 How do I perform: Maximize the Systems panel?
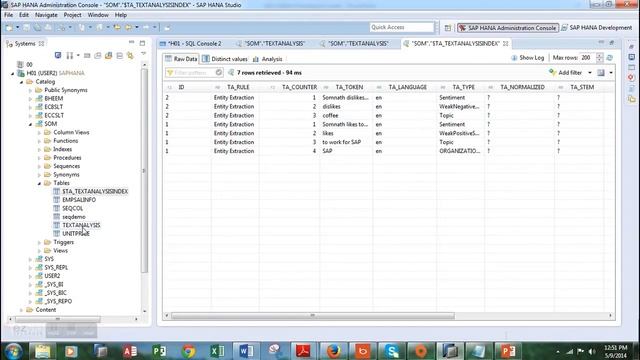pos(142,43)
